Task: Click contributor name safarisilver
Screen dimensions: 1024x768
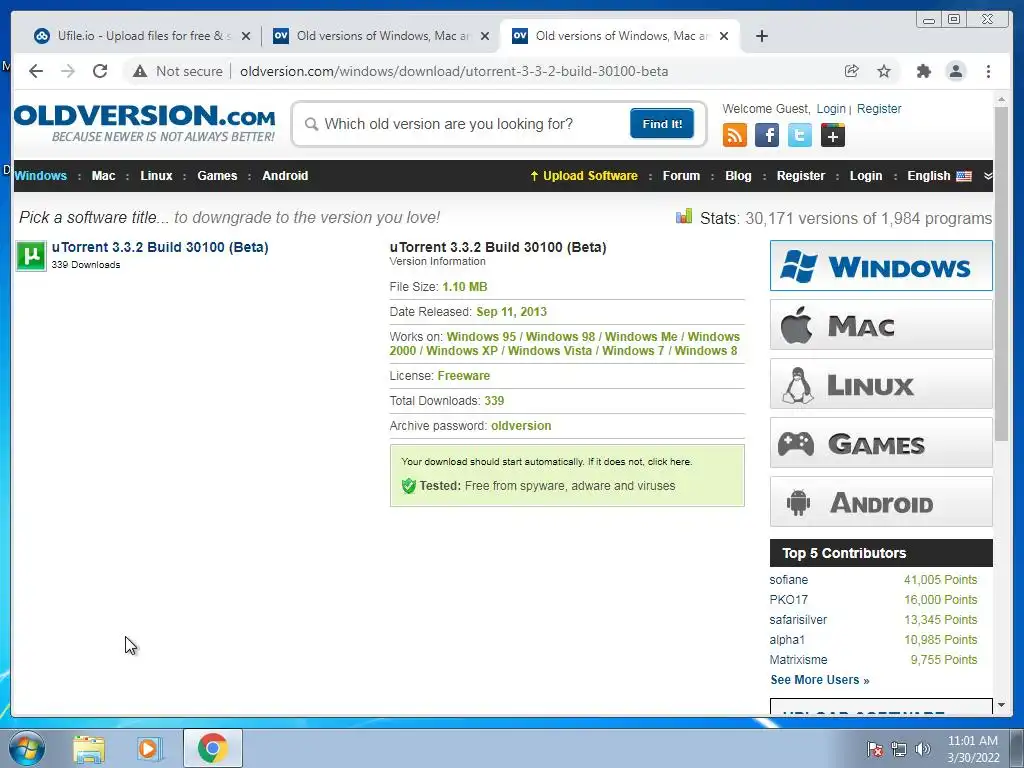Action: [x=798, y=620]
